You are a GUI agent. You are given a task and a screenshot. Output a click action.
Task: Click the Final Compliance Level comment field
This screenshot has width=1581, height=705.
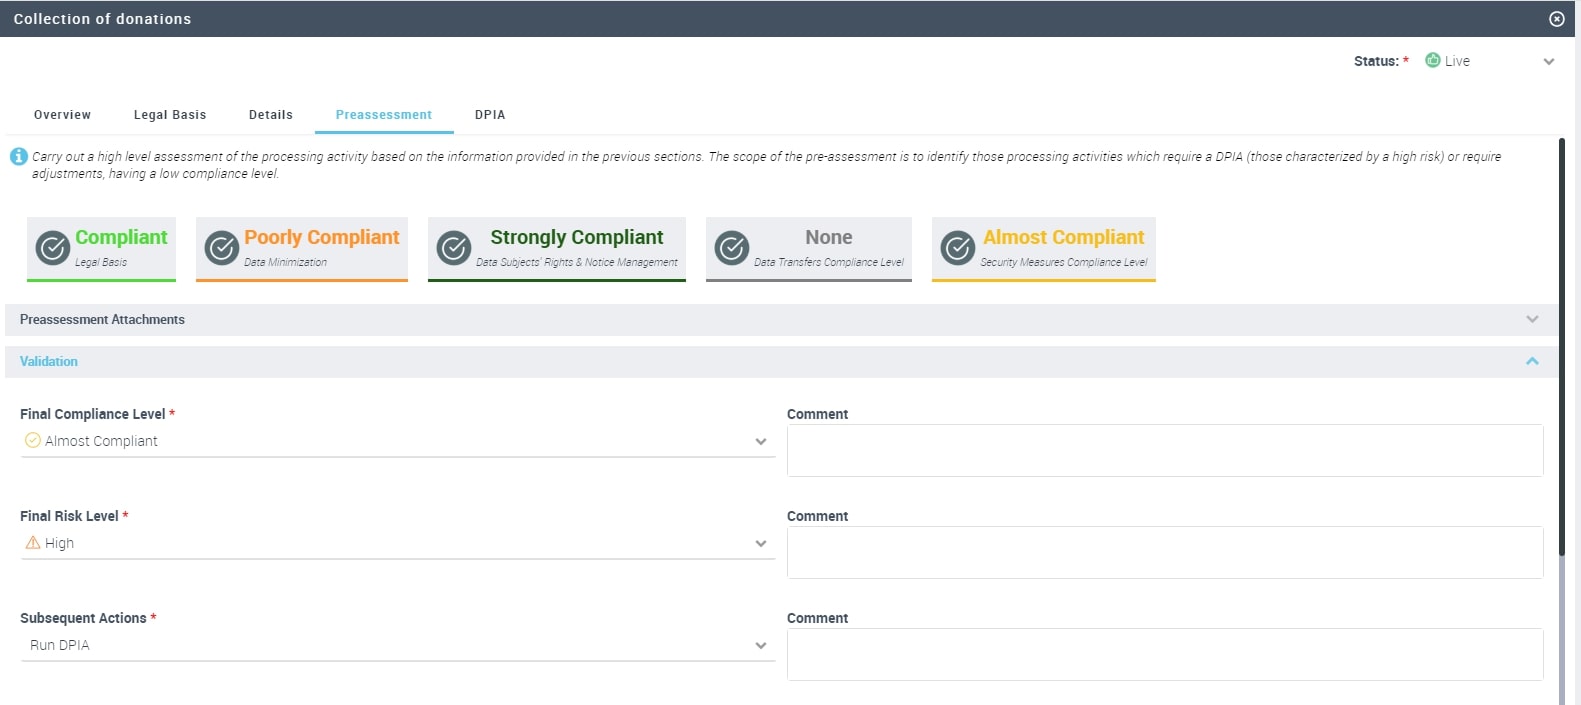tap(1164, 450)
